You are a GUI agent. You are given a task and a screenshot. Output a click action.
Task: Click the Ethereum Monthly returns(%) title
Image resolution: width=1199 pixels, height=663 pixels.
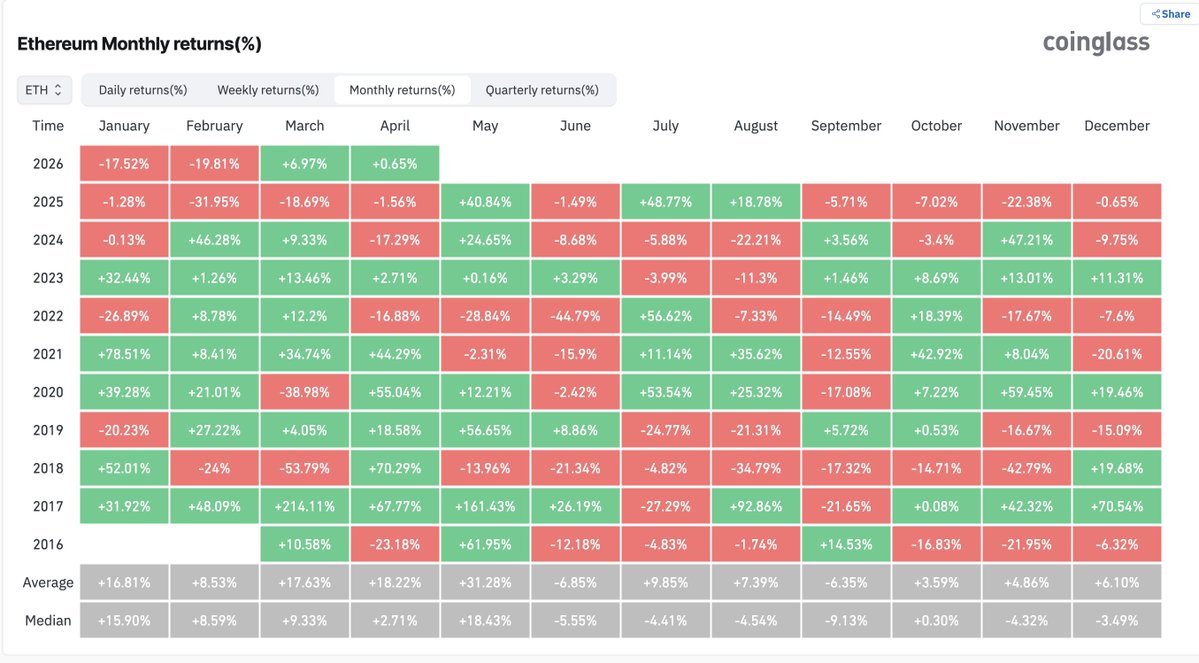coord(139,45)
